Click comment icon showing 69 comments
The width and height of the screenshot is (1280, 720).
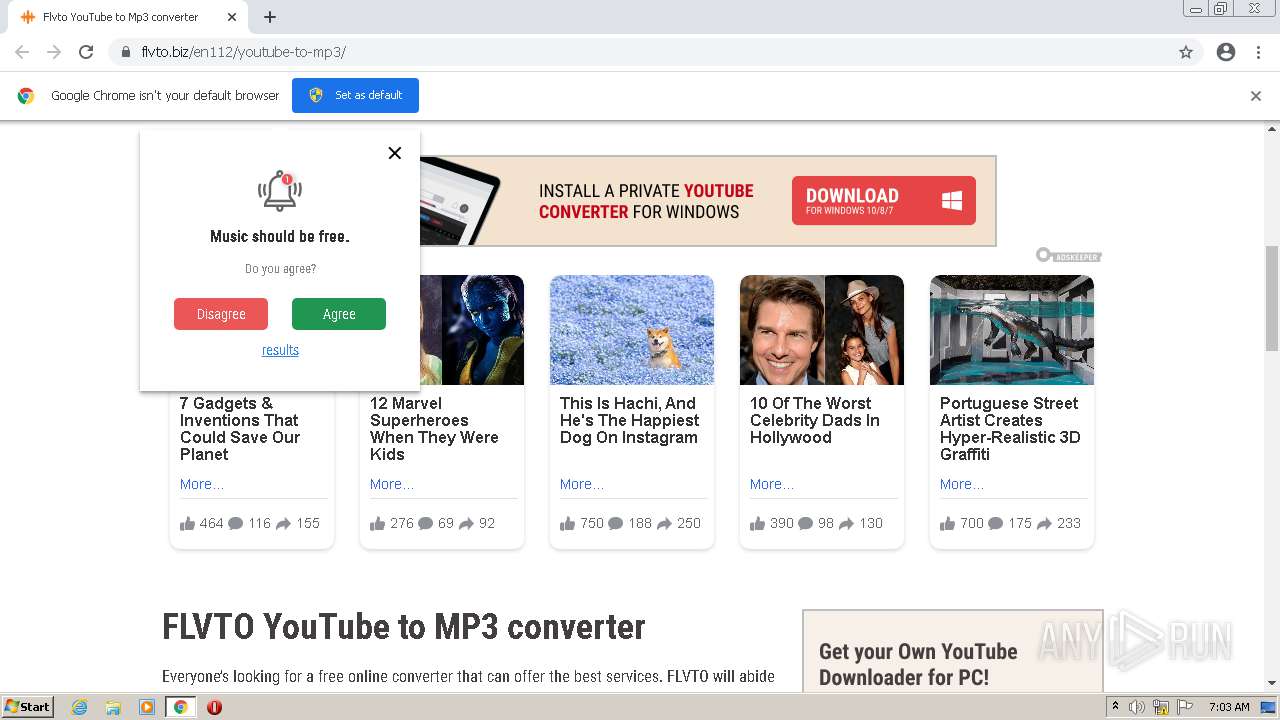coord(426,523)
